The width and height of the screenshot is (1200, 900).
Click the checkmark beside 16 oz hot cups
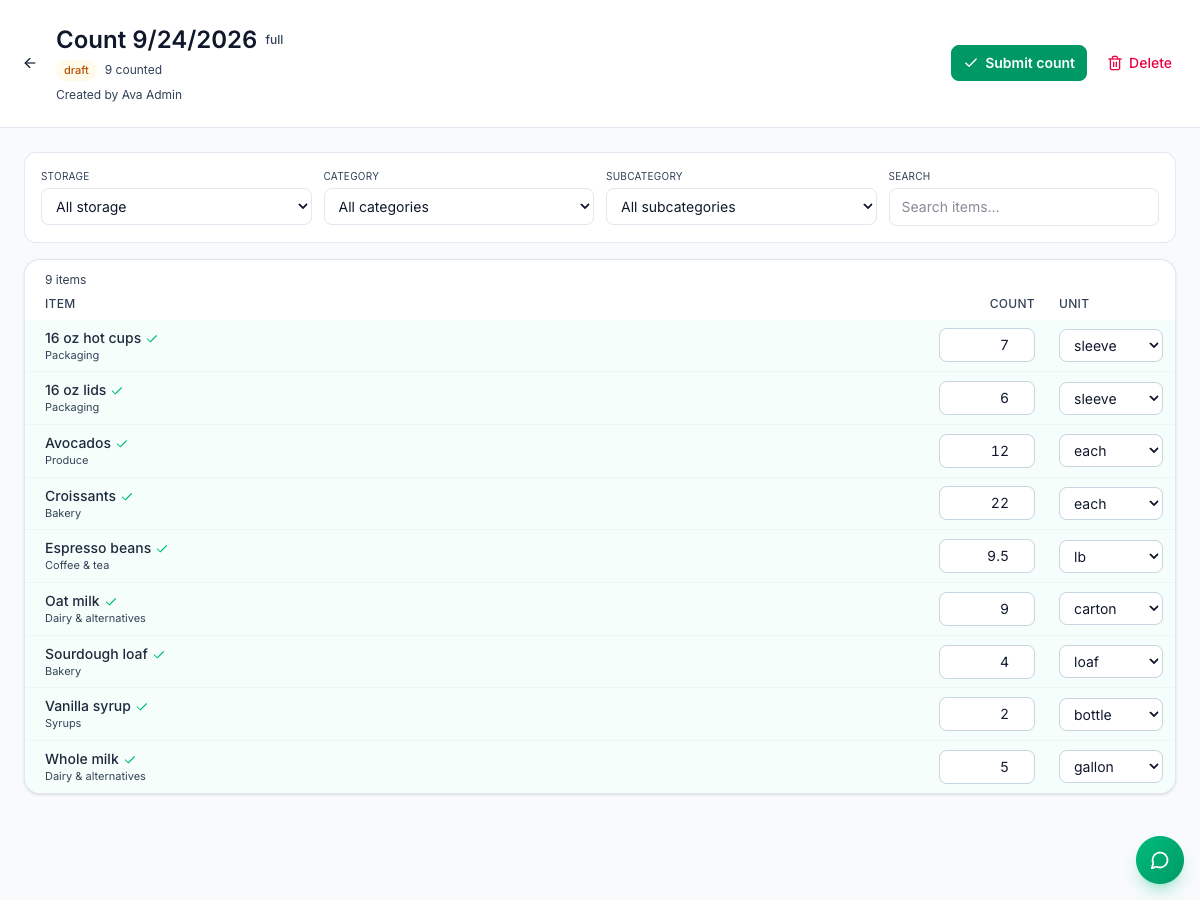152,339
